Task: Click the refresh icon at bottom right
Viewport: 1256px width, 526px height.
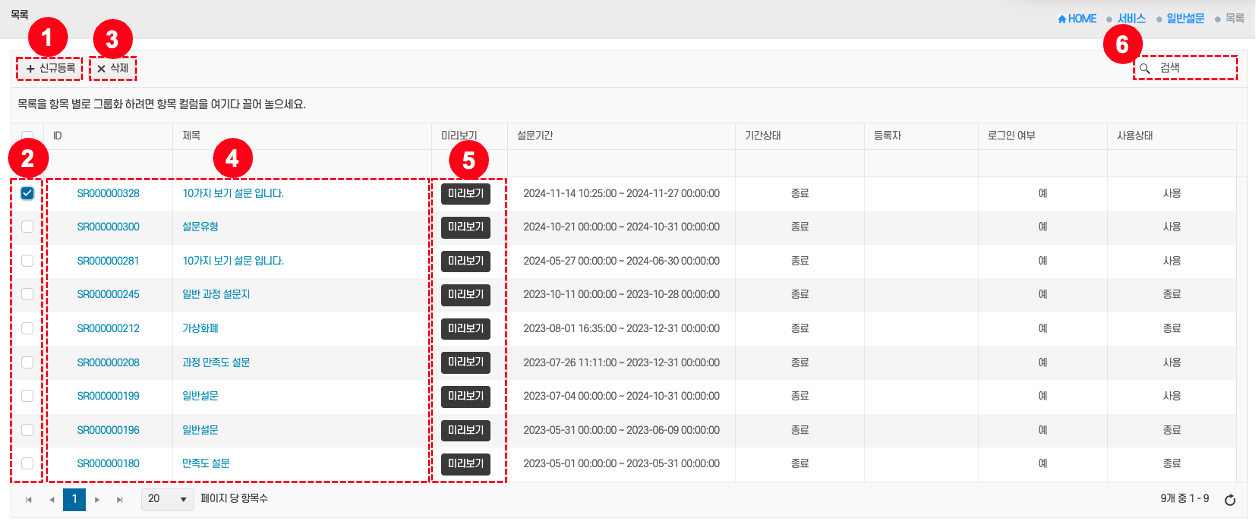Action: coord(1230,499)
